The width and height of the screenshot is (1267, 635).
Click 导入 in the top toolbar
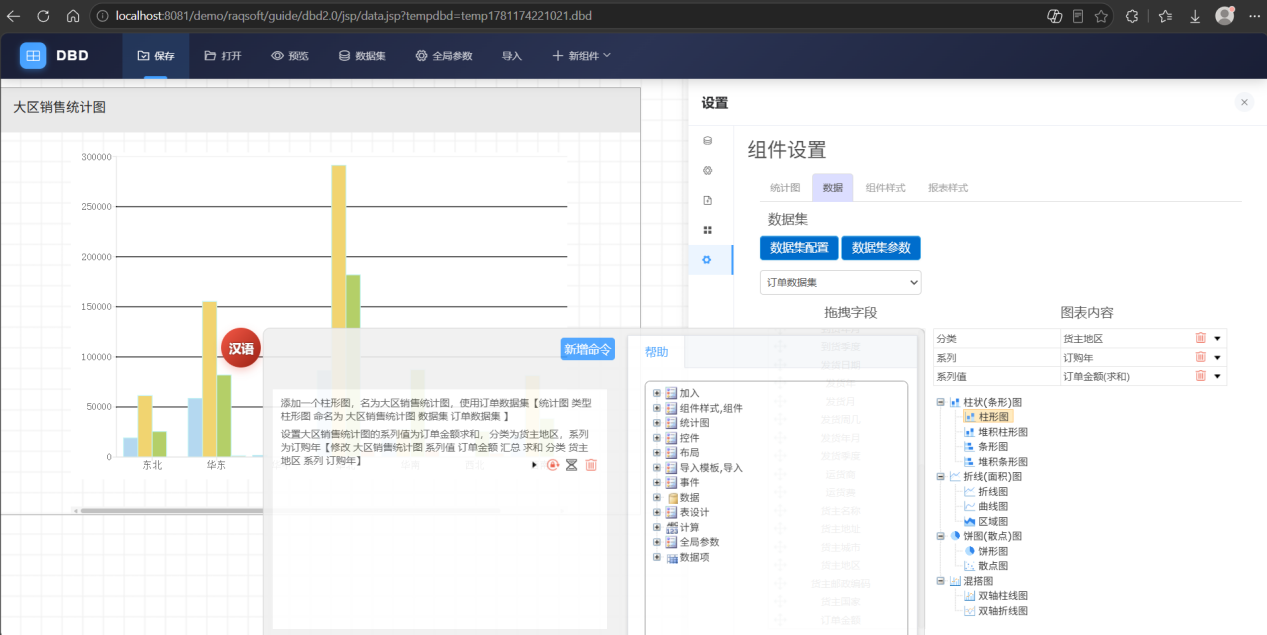[512, 56]
